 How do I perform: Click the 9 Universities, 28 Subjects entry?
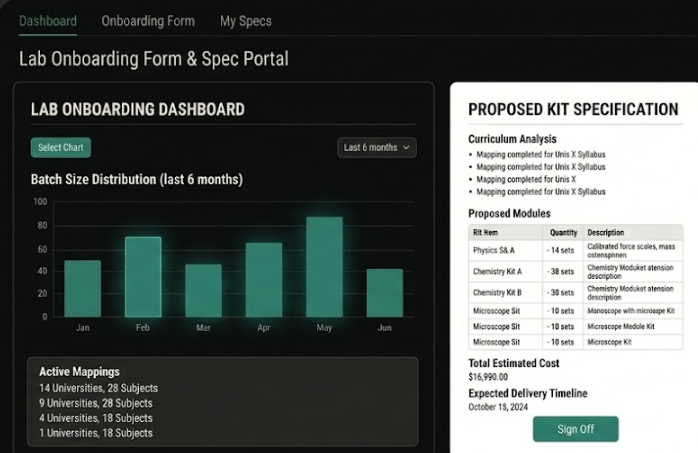[x=96, y=403]
